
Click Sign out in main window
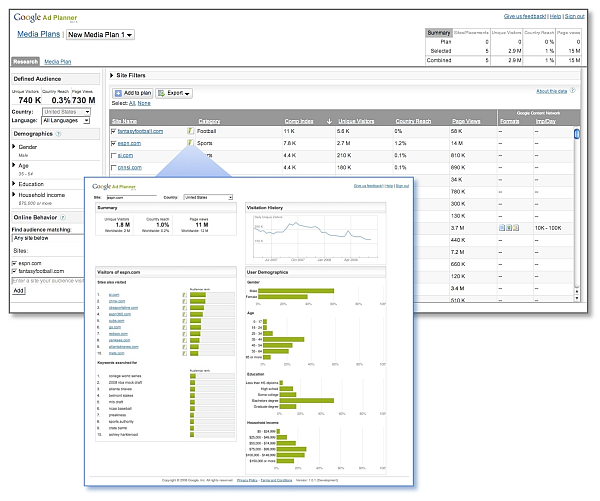[x=575, y=16]
